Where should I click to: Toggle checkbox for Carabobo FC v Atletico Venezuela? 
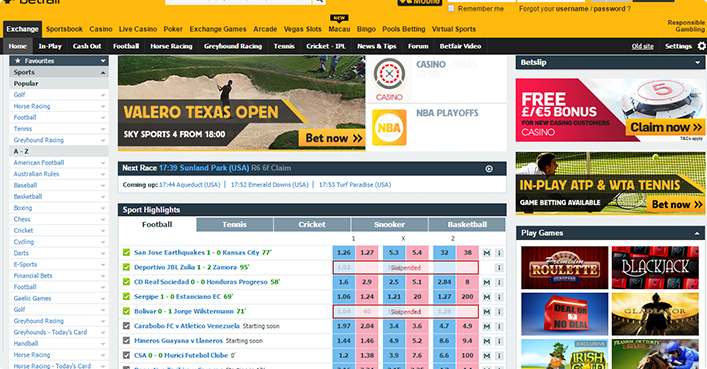click(126, 326)
